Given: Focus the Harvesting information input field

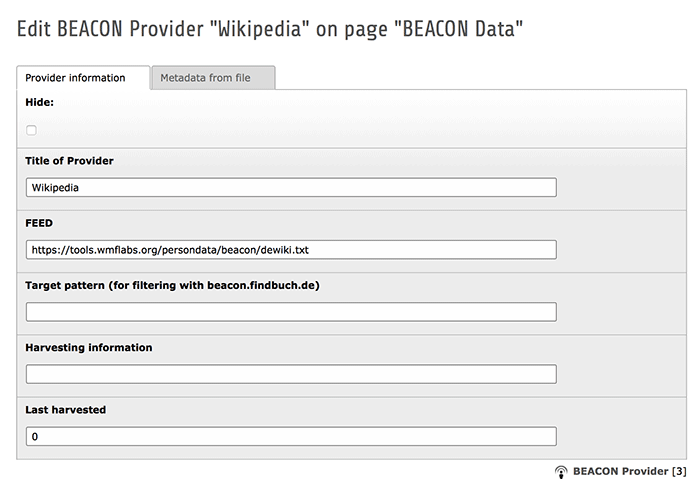Looking at the screenshot, I should (x=291, y=374).
